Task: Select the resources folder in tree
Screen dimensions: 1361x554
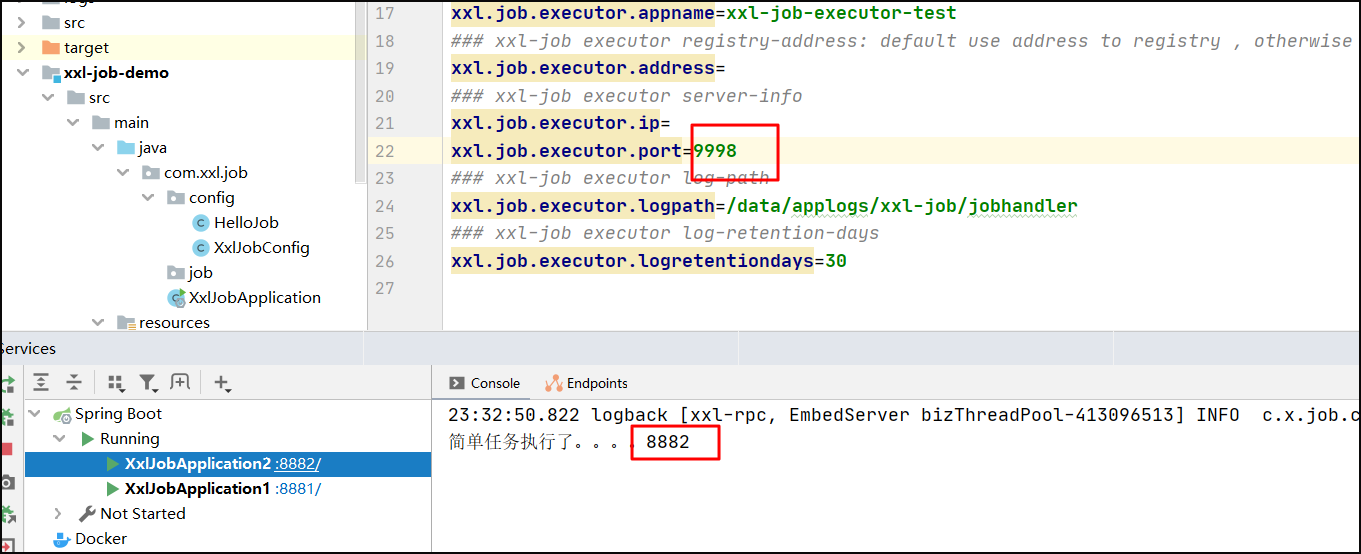Action: 174,323
